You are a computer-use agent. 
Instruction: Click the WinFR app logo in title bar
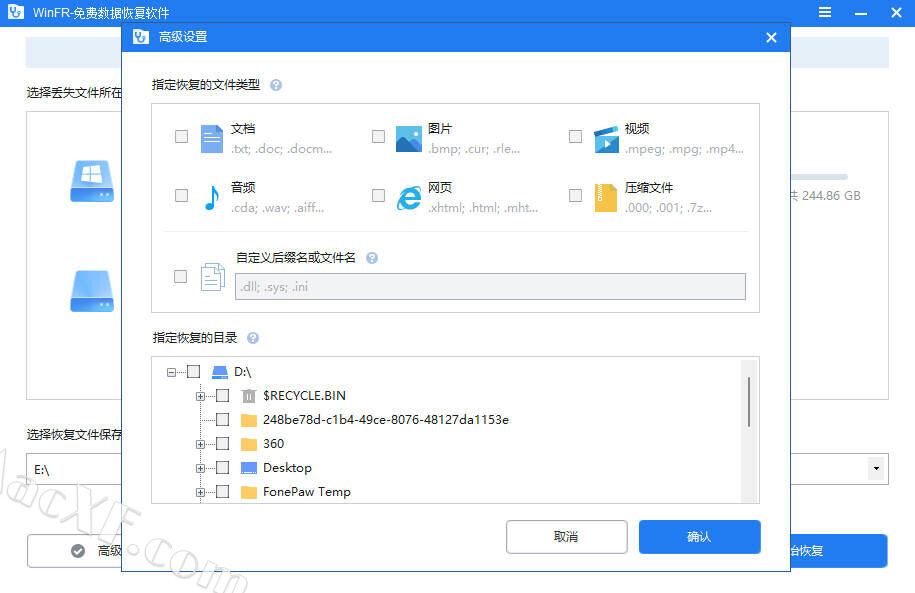click(x=16, y=12)
